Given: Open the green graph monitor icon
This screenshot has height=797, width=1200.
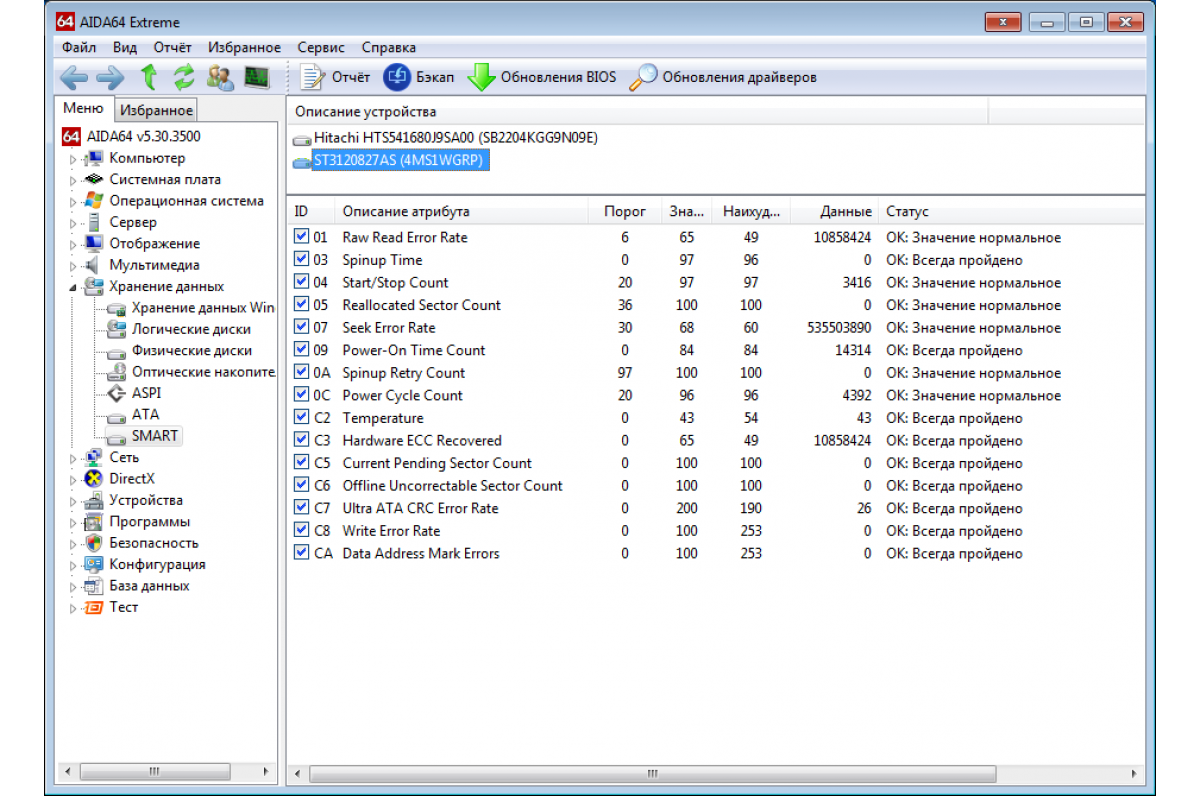Looking at the screenshot, I should tap(257, 77).
